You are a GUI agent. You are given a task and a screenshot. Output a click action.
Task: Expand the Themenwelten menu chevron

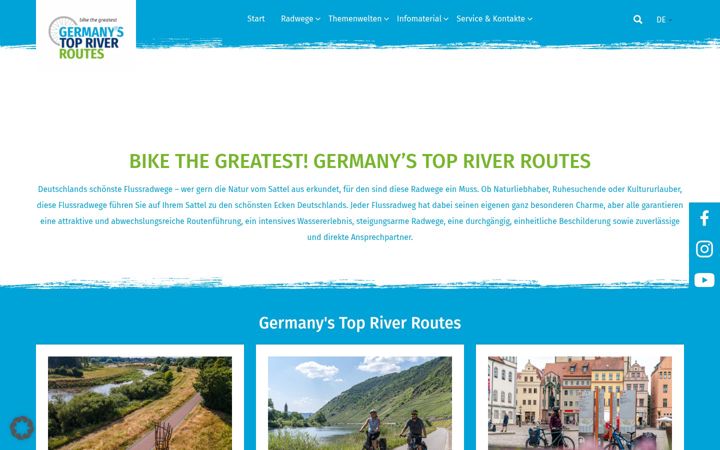[386, 19]
